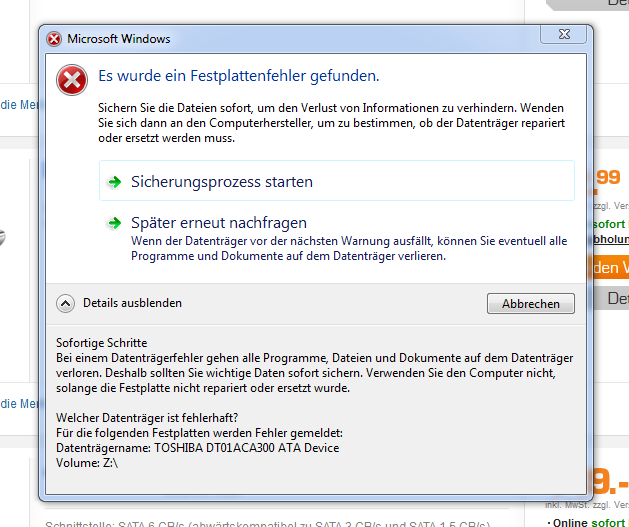Image resolution: width=629 pixels, height=527 pixels.
Task: Click the green arrow next to Sicherungsprozess starten
Action: (114, 182)
